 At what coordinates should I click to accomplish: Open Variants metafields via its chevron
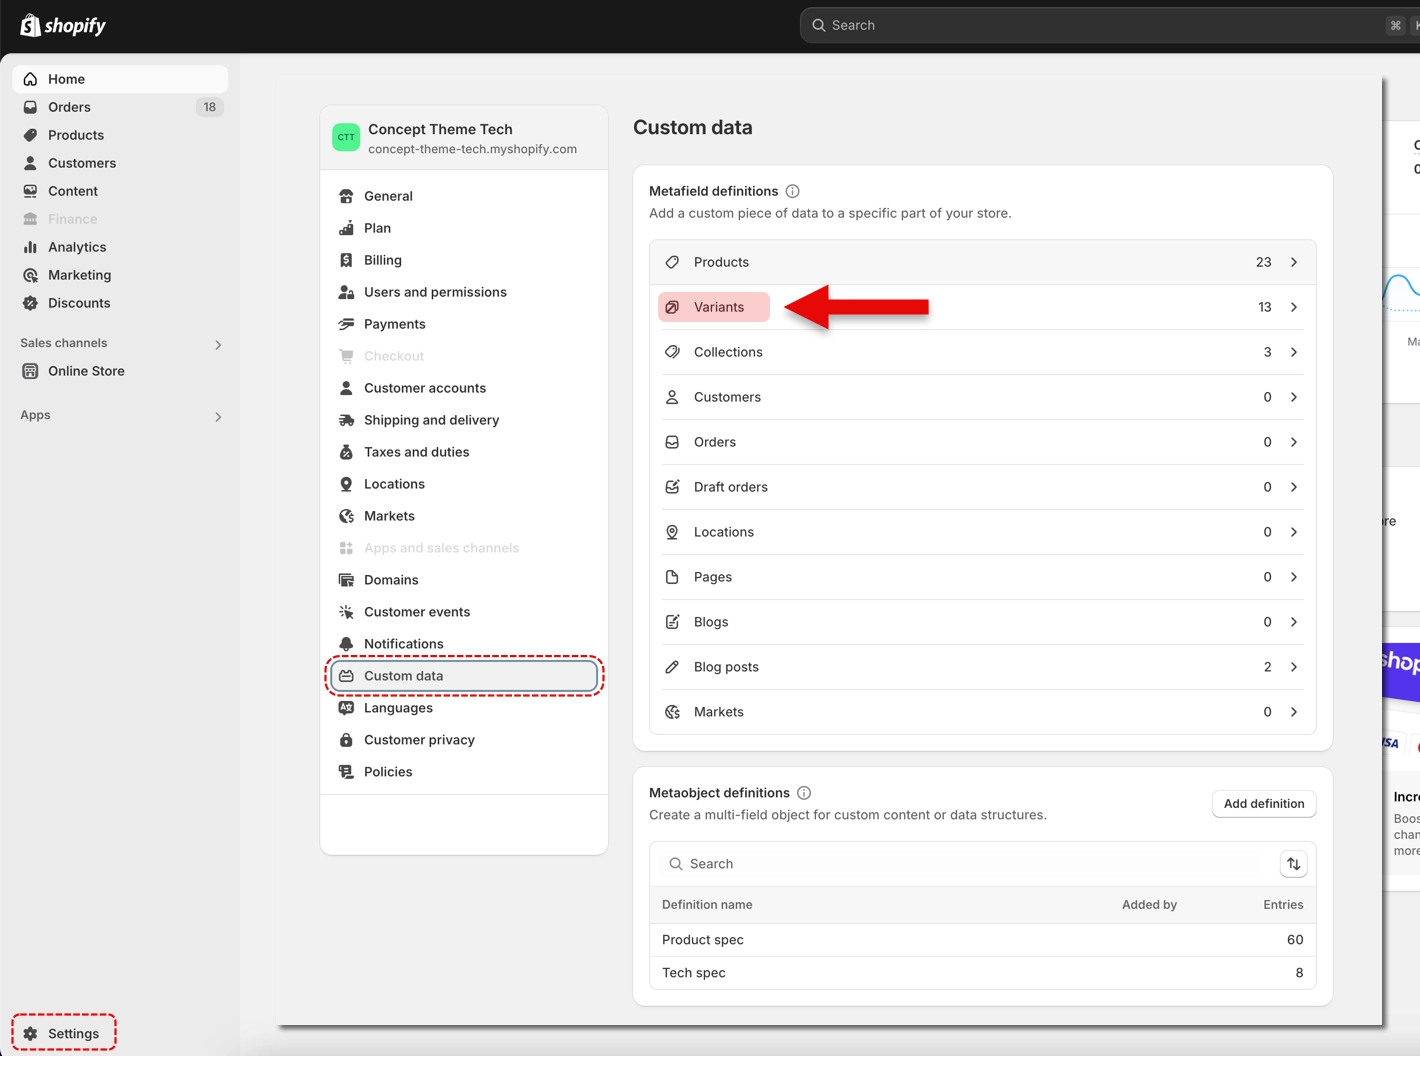[x=1294, y=307]
